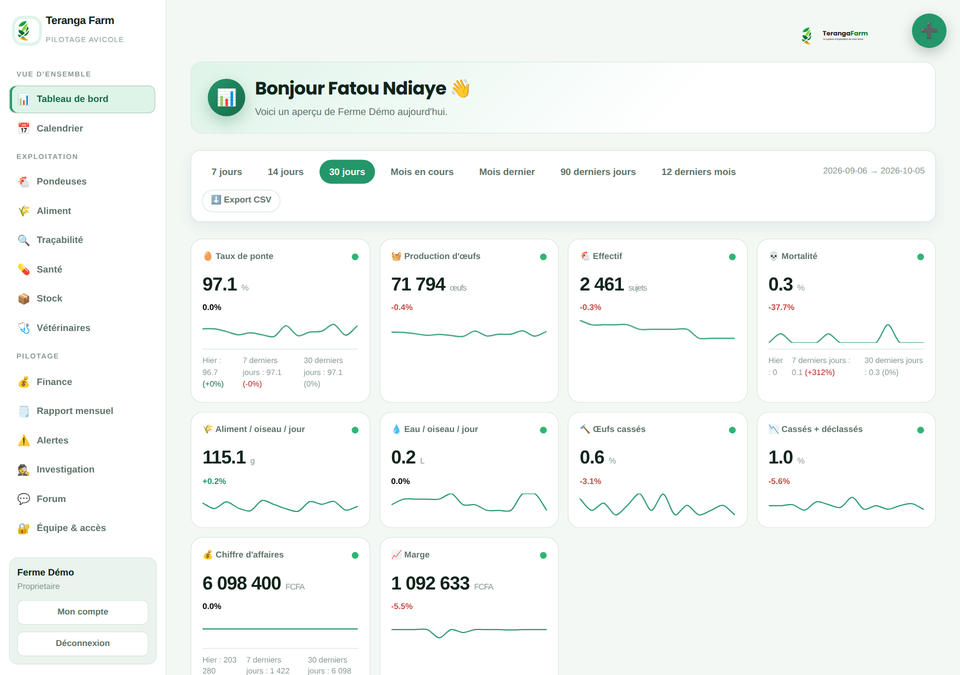
Task: Open the Pondeuses menu item
Action: point(83,181)
